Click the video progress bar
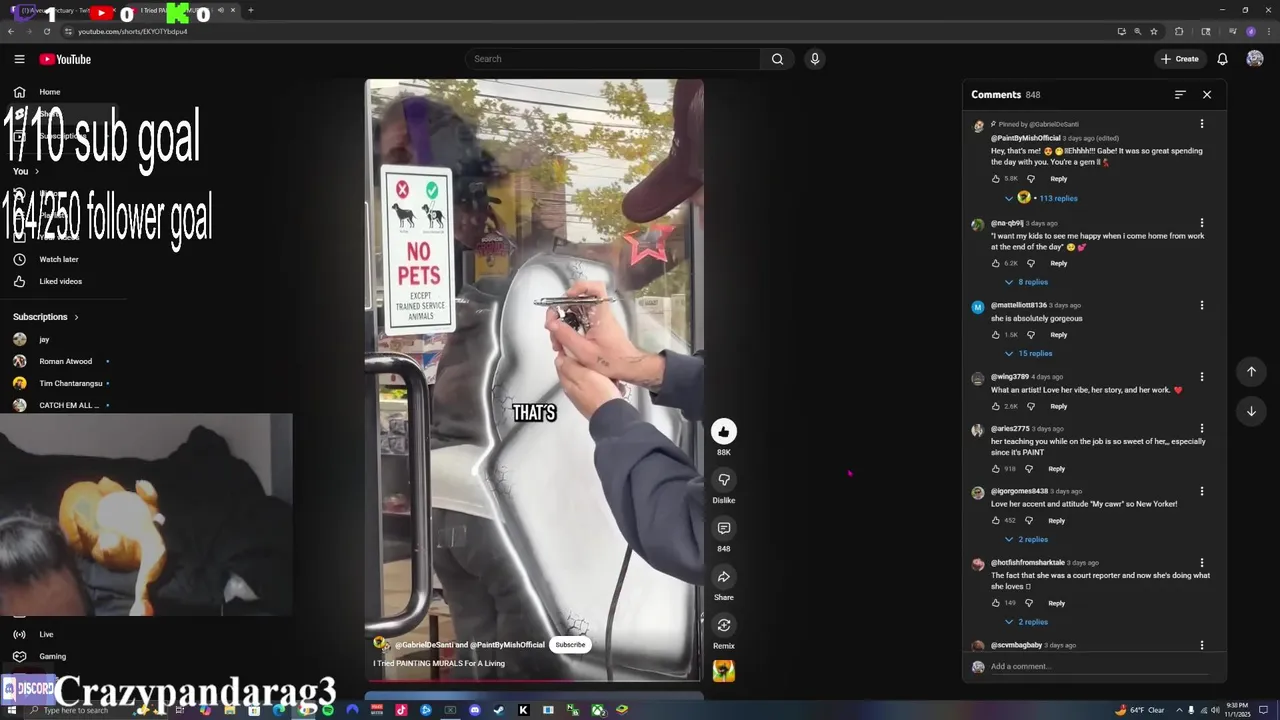1280x720 pixels. 534,681
